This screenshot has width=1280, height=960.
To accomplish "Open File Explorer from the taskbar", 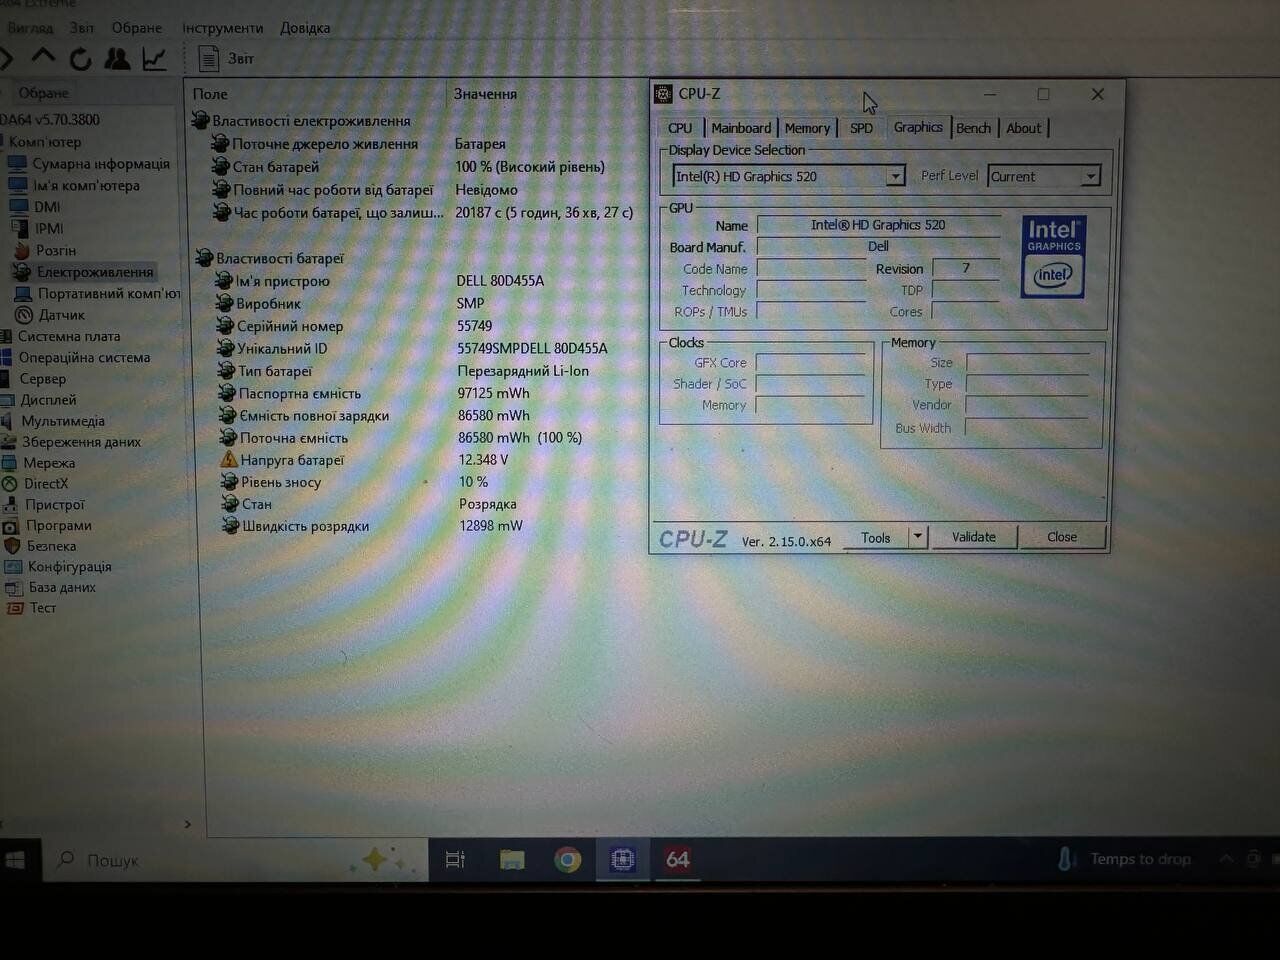I will [512, 860].
